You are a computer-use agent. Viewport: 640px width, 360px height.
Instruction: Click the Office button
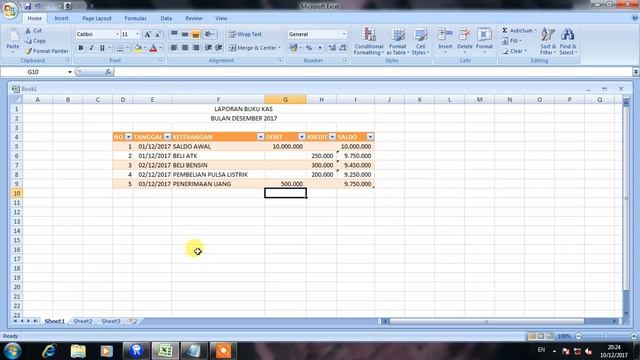(x=10, y=10)
